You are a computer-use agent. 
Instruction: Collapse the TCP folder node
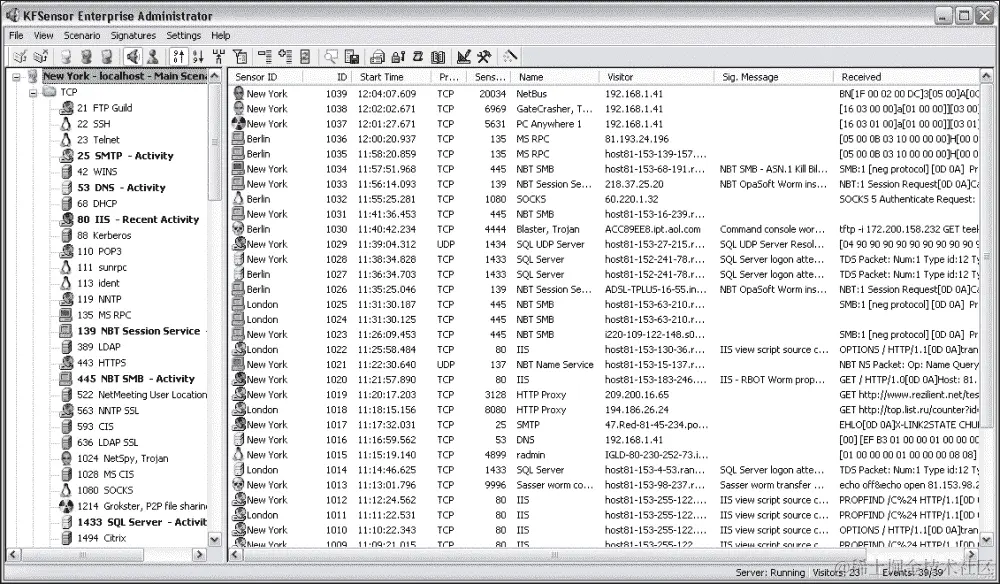[x=33, y=92]
